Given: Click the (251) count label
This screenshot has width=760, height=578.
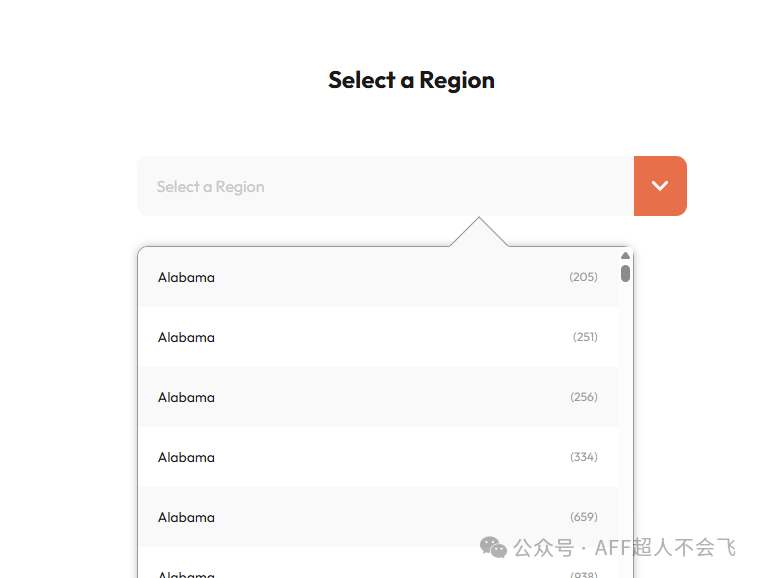Looking at the screenshot, I should coord(585,337).
